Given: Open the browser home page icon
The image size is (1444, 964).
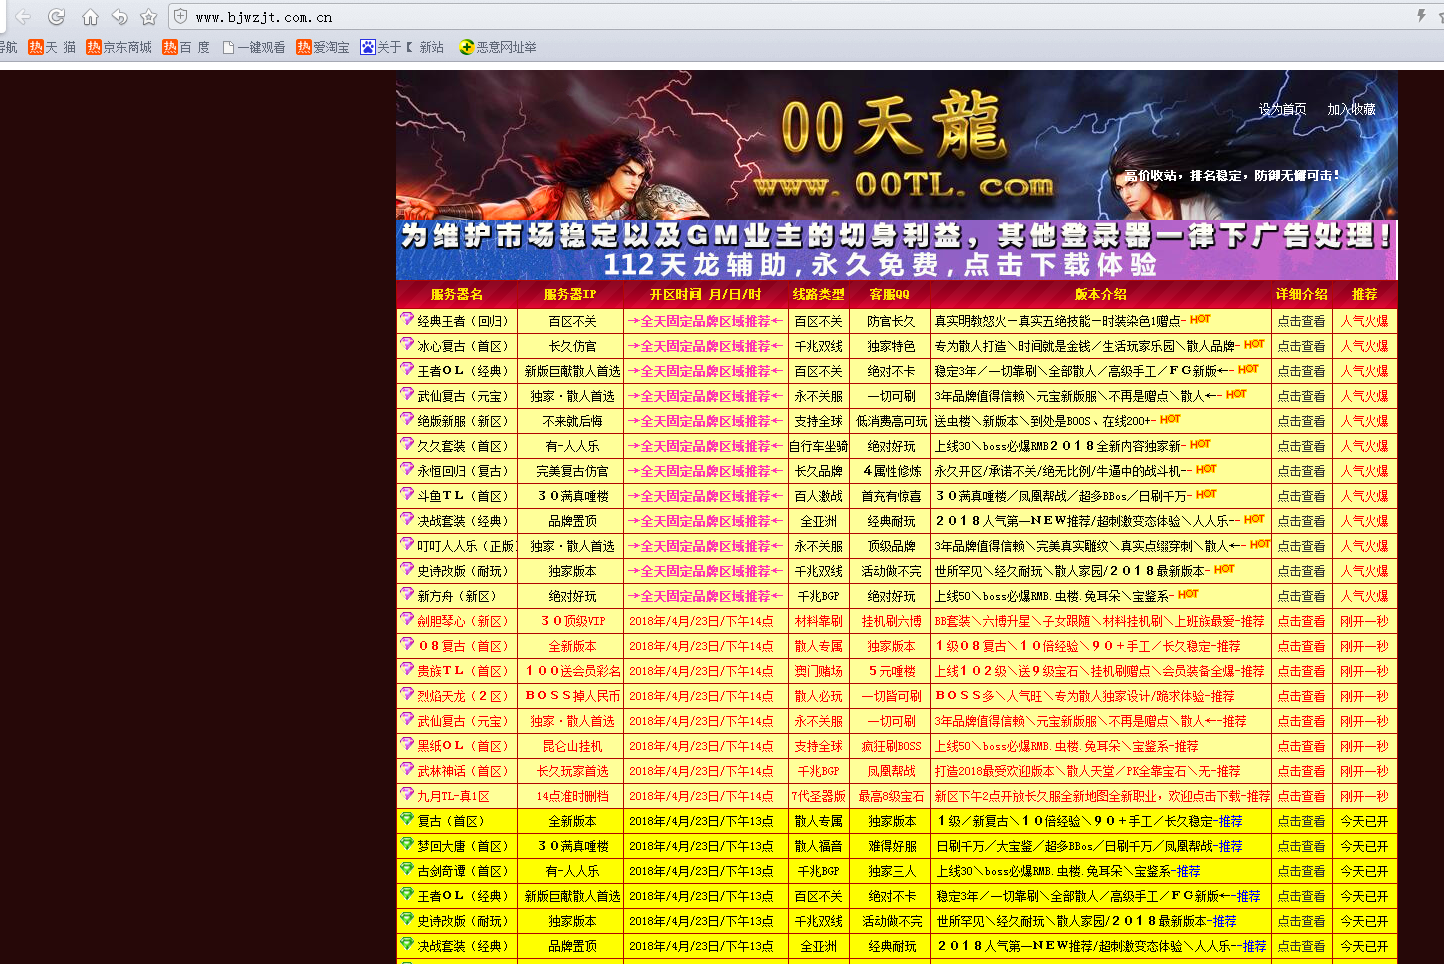Looking at the screenshot, I should 90,17.
